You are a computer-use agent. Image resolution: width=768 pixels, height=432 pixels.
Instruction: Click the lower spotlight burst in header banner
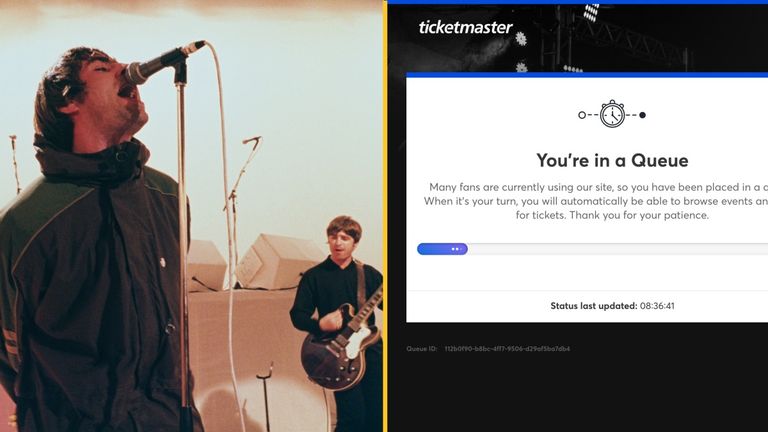click(521, 67)
